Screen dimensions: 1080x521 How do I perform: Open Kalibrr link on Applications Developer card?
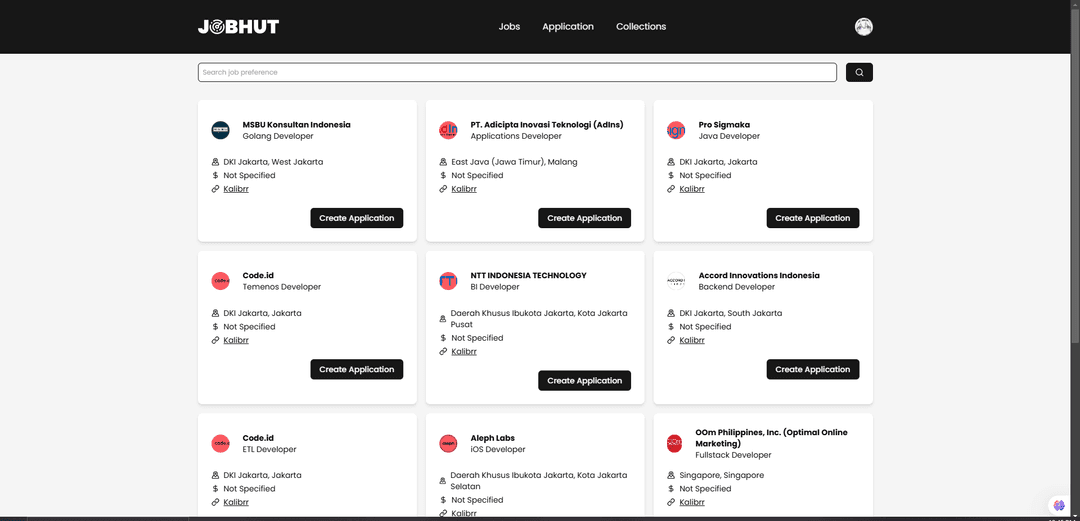point(464,189)
